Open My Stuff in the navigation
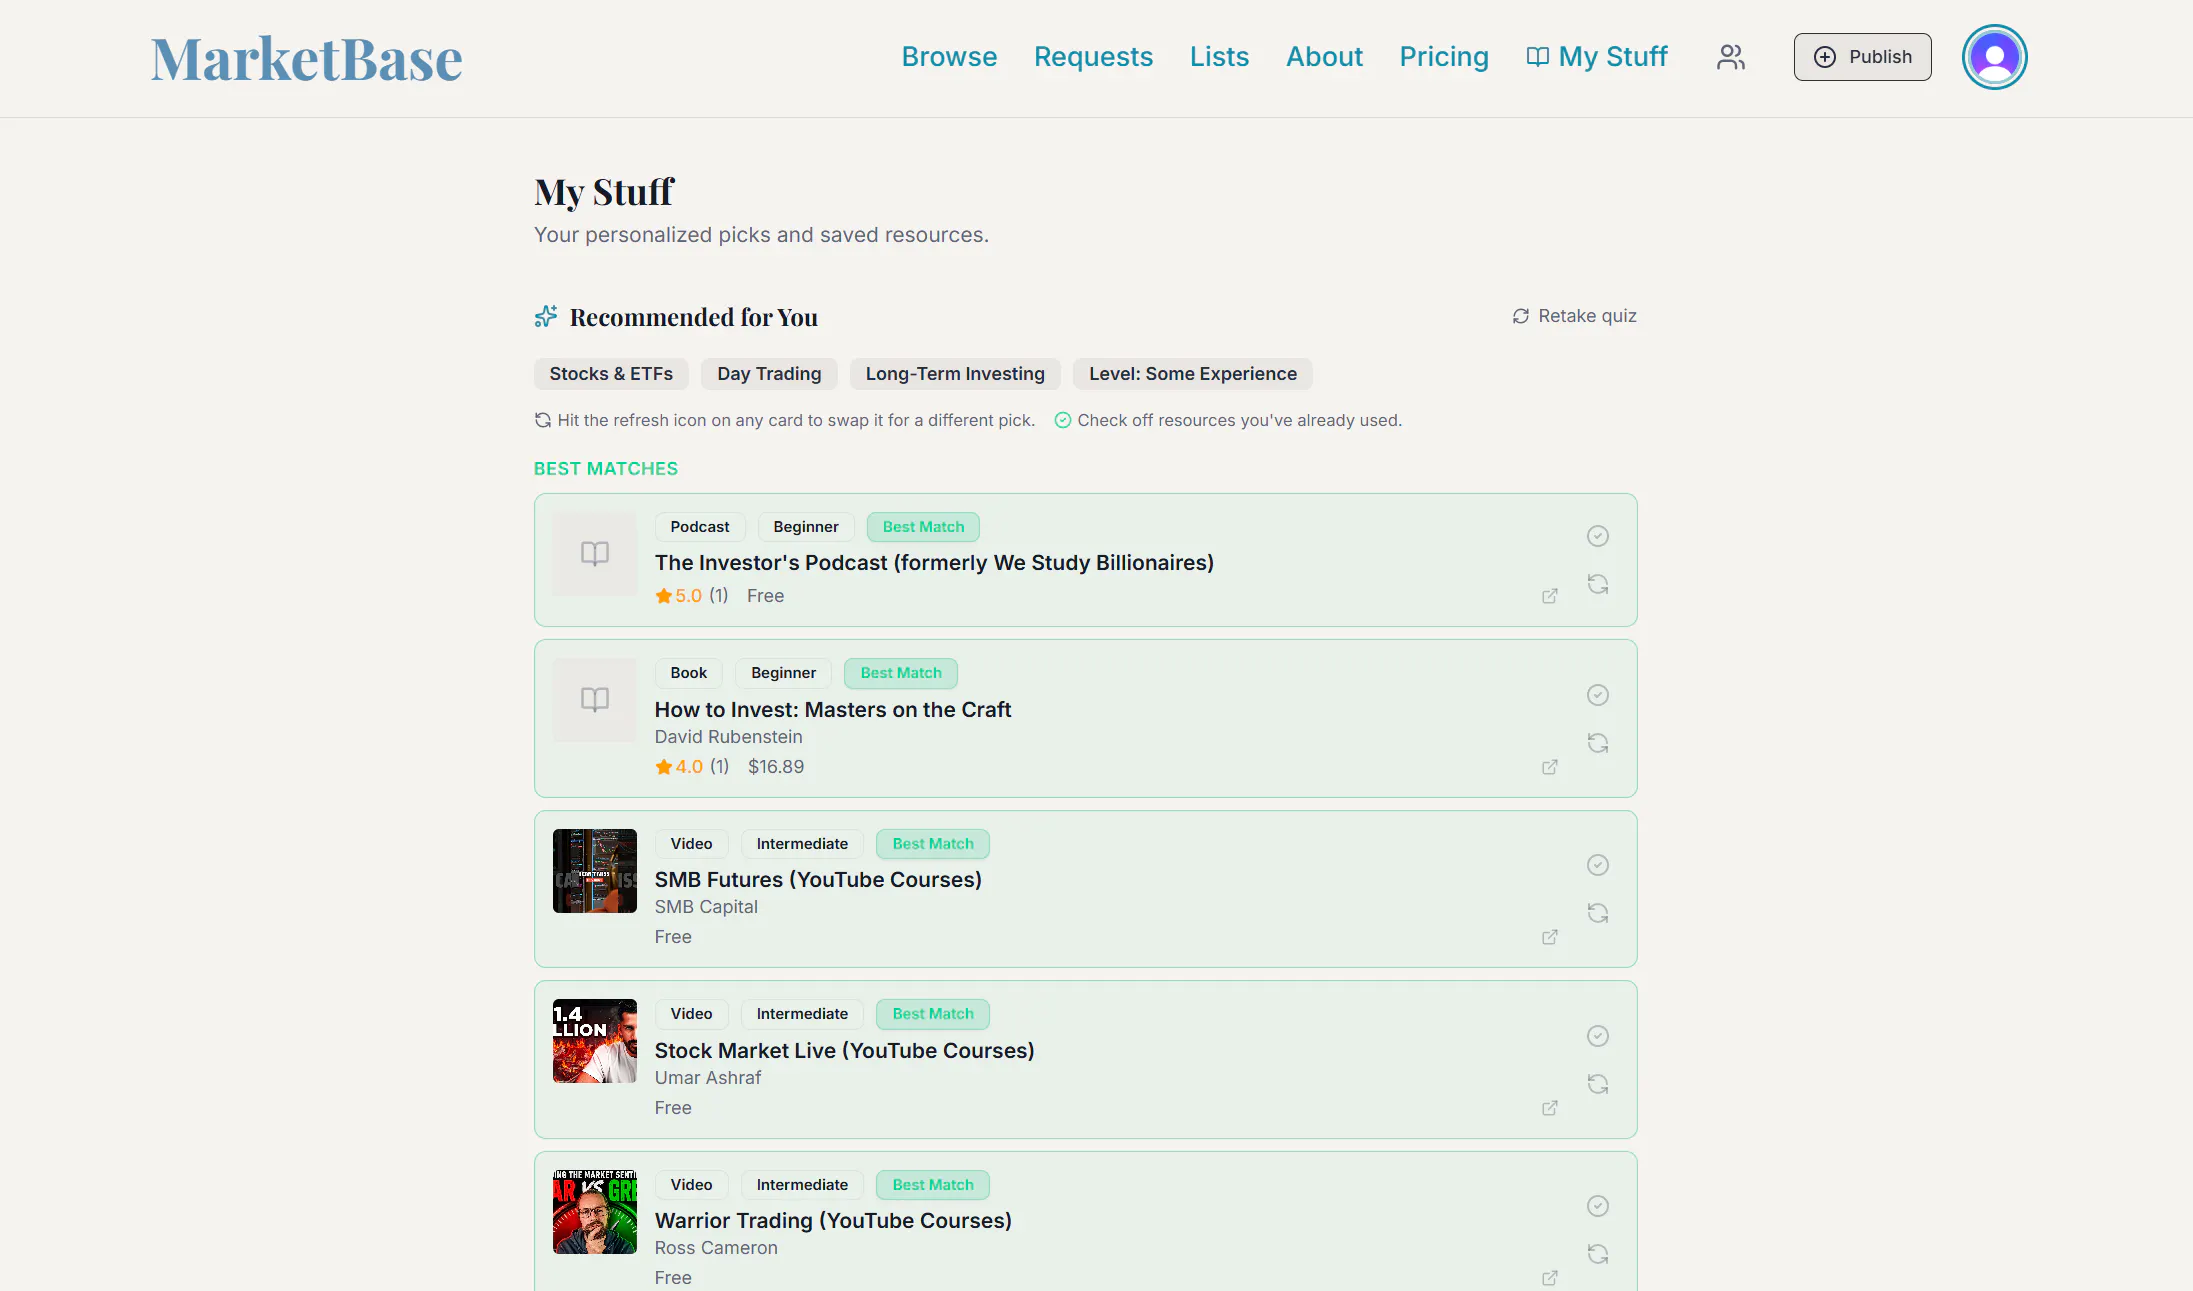Image resolution: width=2193 pixels, height=1291 pixels. [x=1597, y=57]
